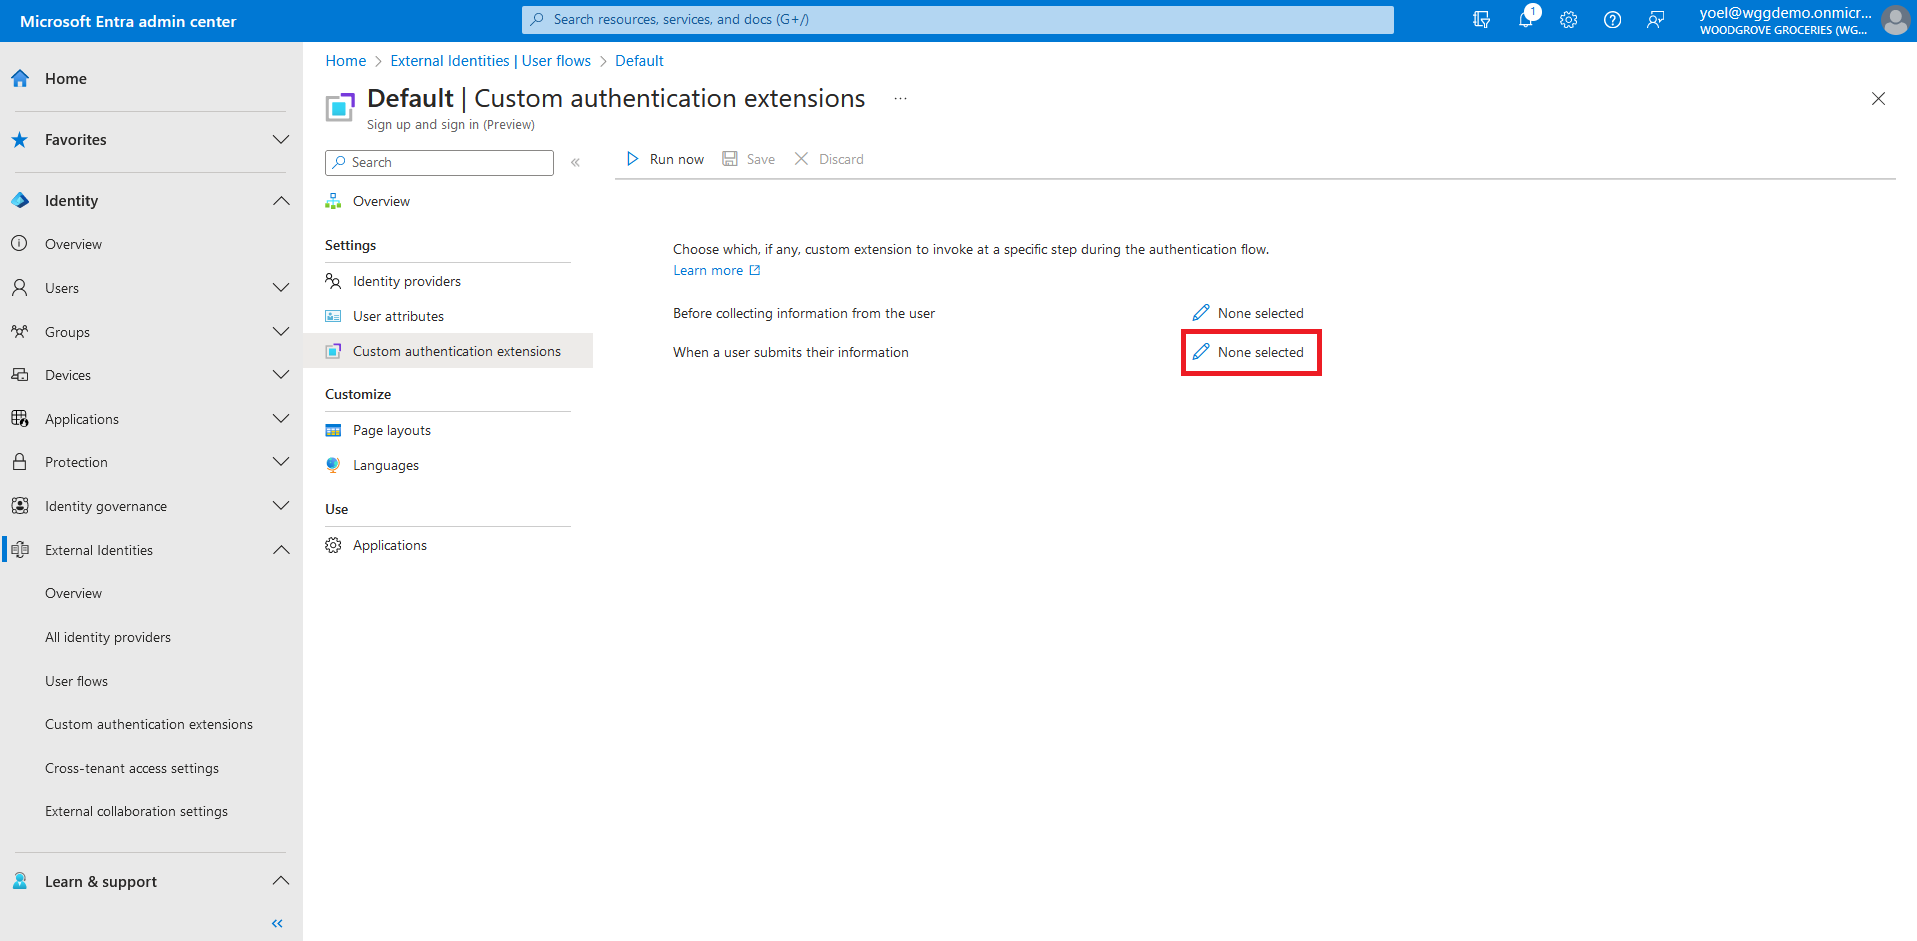Click the Copilot icon in top bar
1917x941 pixels.
click(x=1481, y=20)
